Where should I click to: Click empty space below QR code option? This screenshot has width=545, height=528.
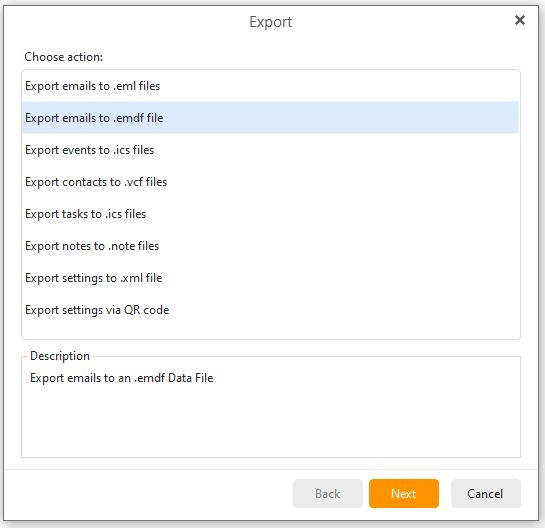click(x=270, y=332)
